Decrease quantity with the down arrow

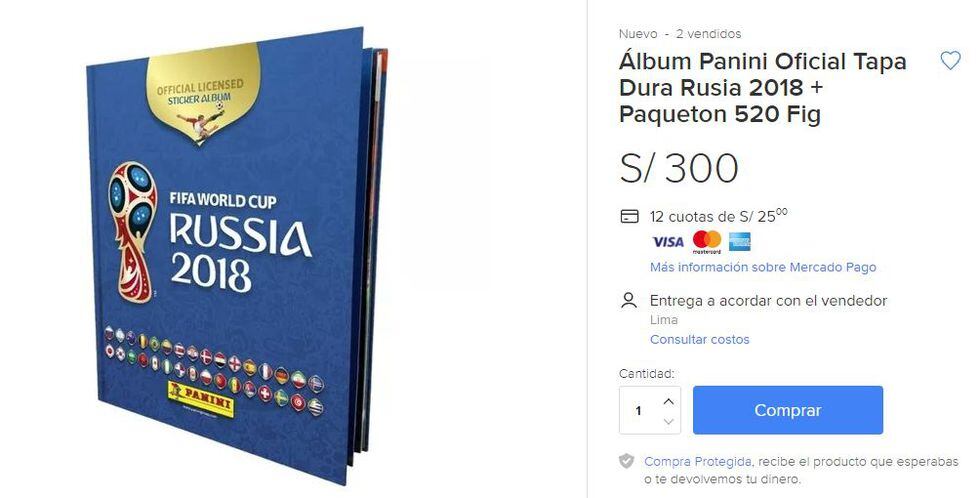coord(668,422)
